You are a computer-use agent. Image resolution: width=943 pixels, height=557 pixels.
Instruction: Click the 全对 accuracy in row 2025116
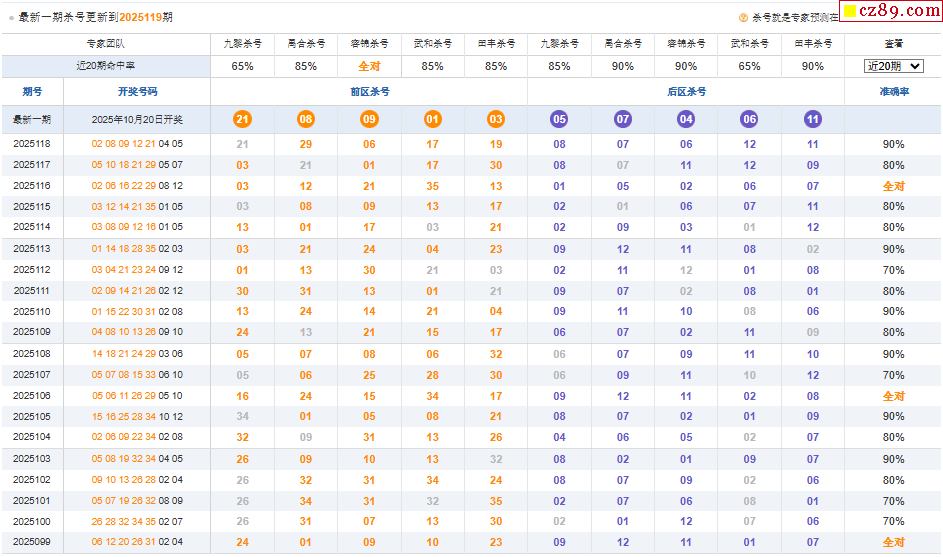pyautogui.click(x=893, y=186)
